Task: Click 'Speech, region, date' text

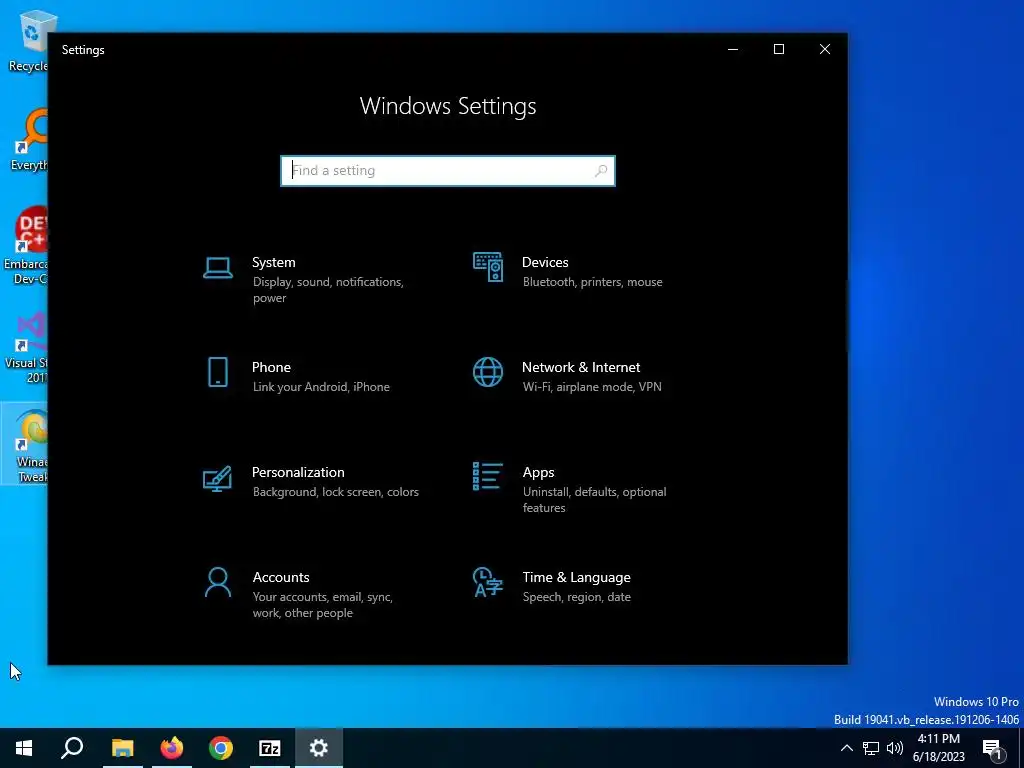Action: (577, 597)
